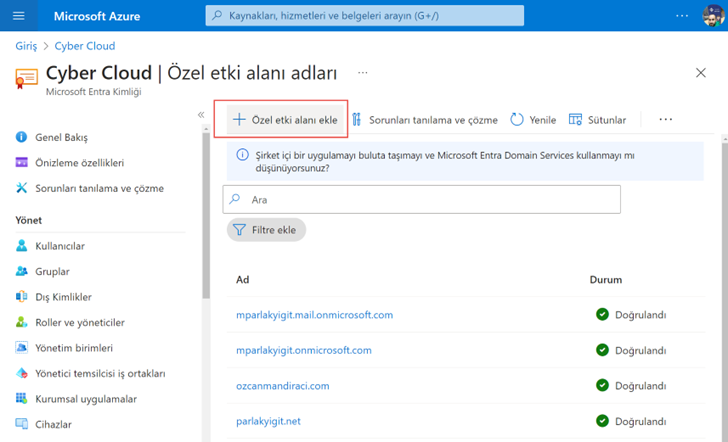Sort by the Ad column header
728x442 pixels.
242,280
